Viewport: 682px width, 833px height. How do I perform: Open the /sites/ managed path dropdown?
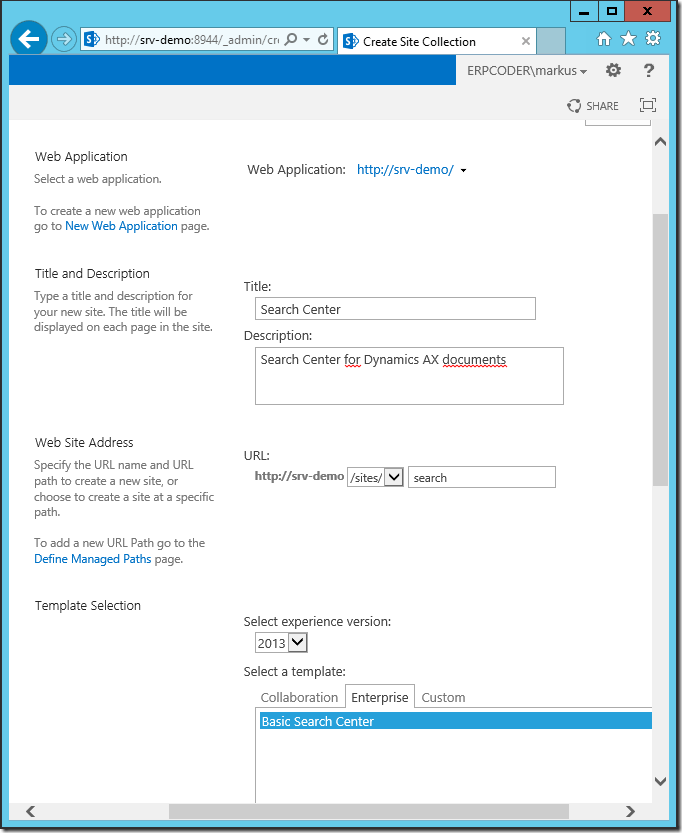click(375, 477)
